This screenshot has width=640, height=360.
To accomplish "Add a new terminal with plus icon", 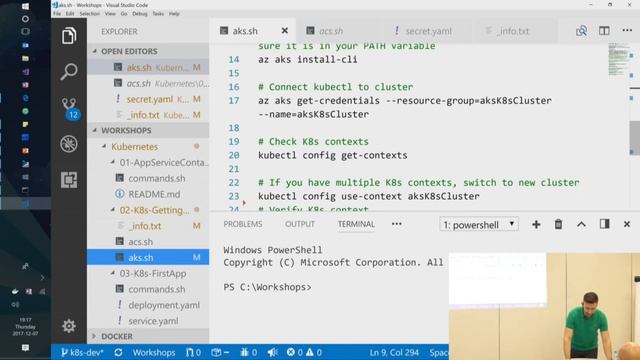I will 536,224.
